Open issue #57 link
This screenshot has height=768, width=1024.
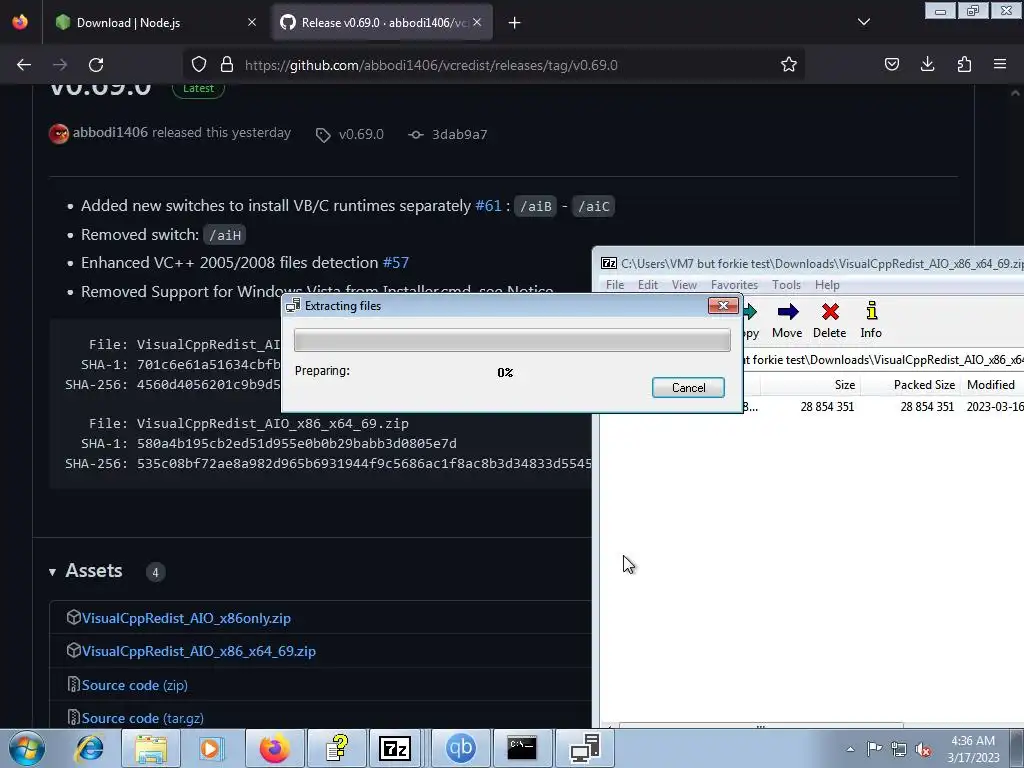(396, 263)
